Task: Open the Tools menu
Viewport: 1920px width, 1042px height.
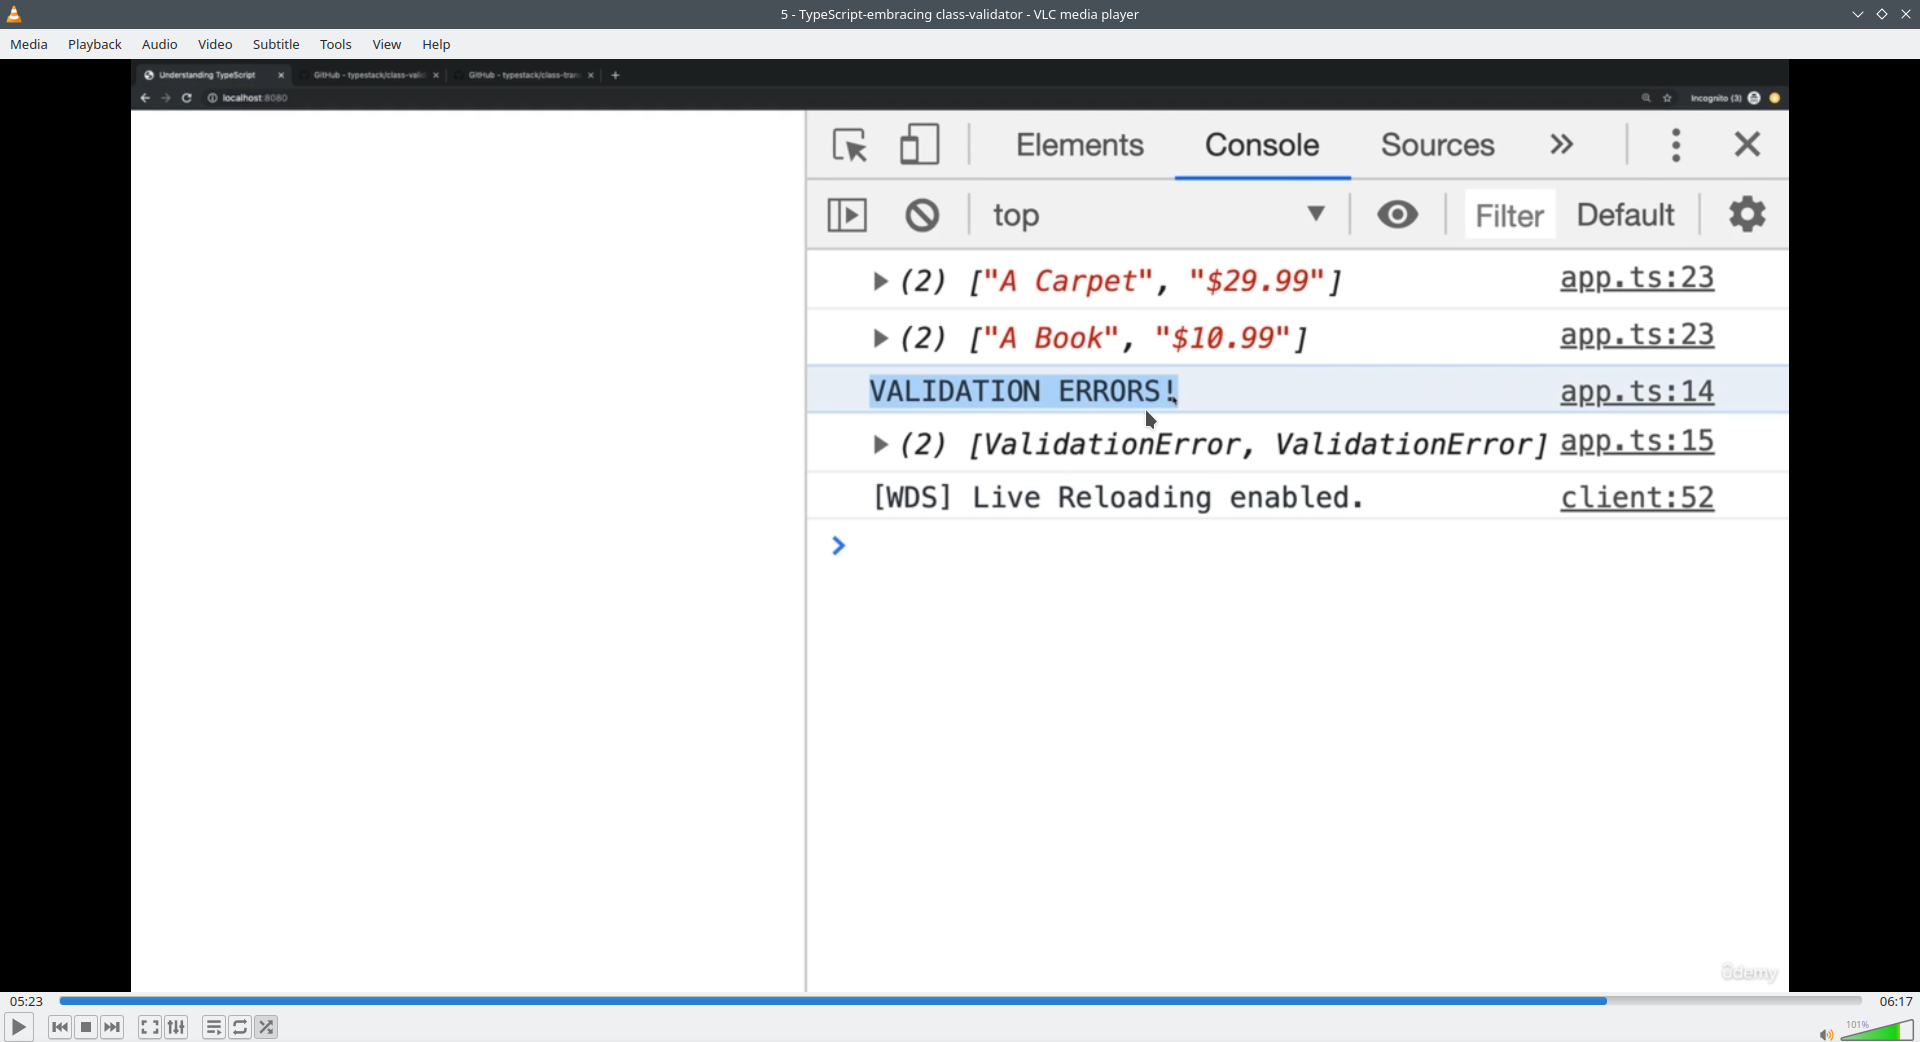Action: [336, 45]
